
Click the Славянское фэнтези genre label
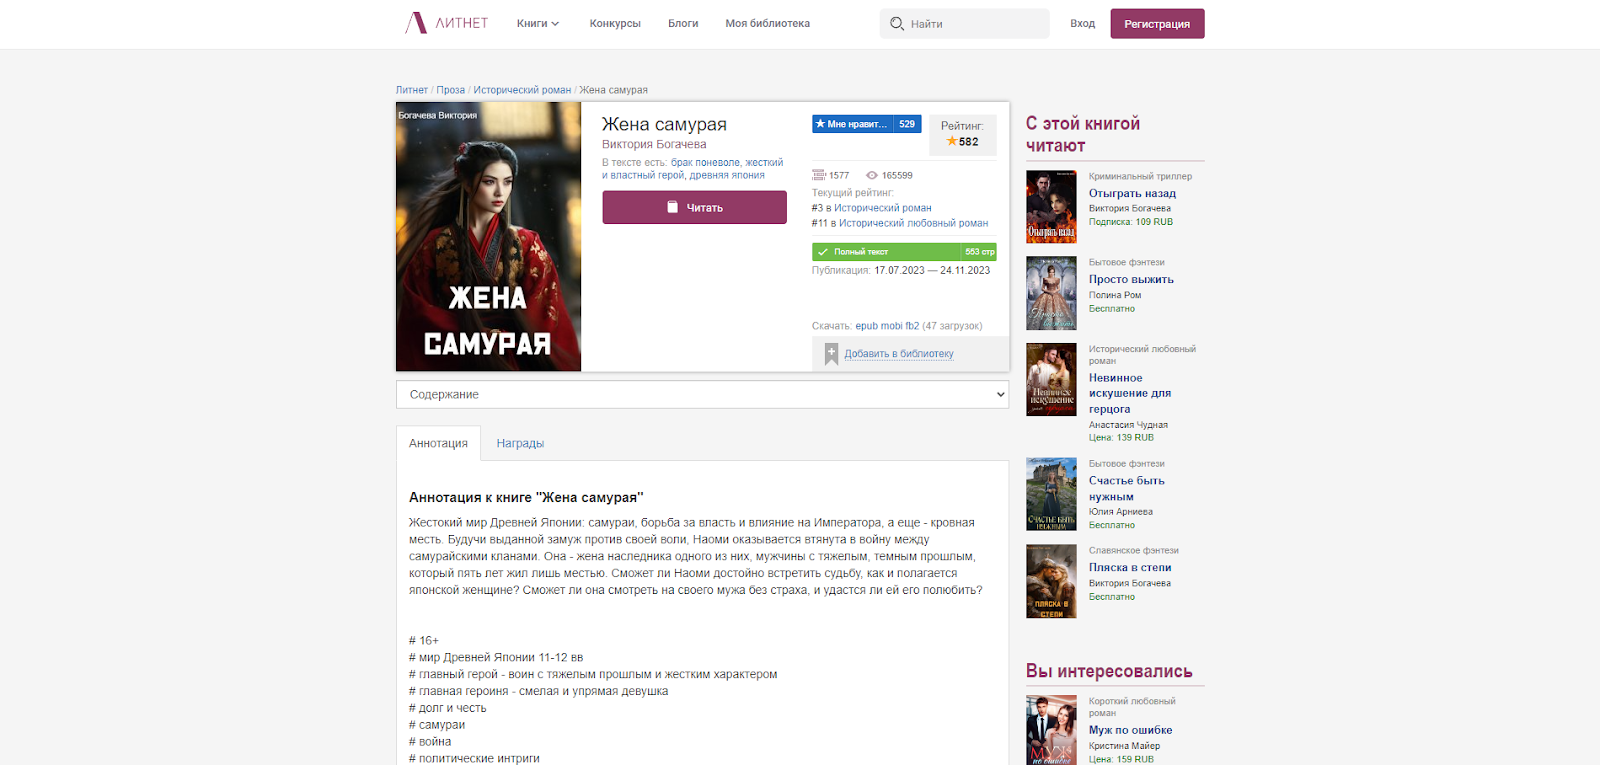[1133, 550]
